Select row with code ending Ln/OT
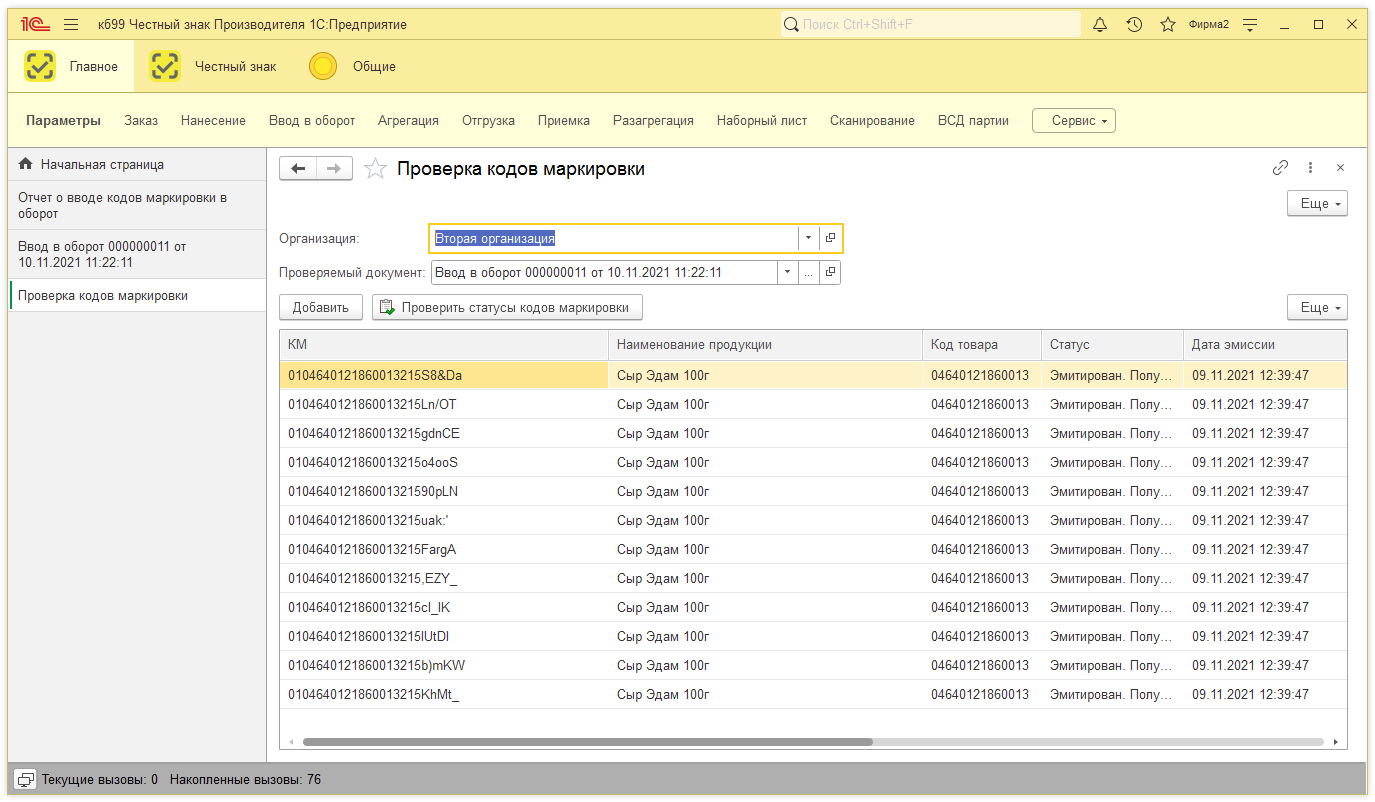Image resolution: width=1375 pixels, height=802 pixels. (813, 404)
